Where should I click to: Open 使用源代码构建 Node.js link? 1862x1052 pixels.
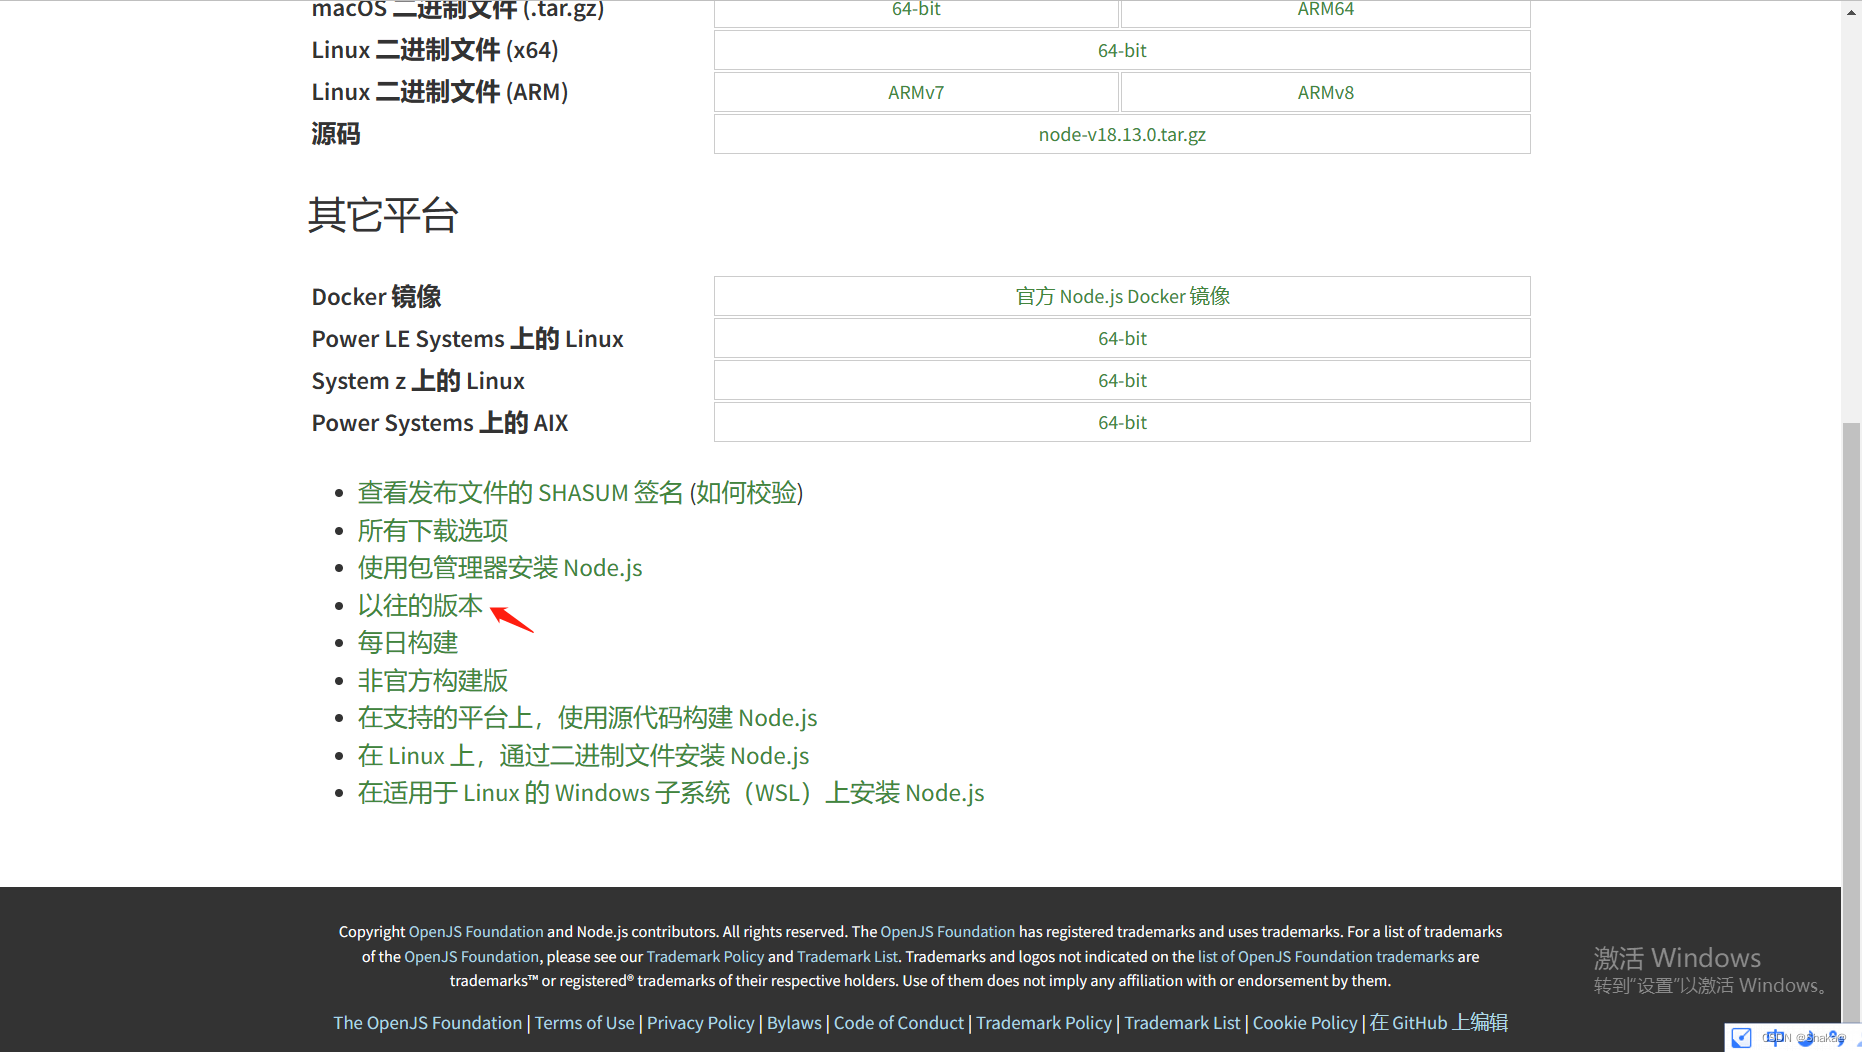pyautogui.click(x=588, y=718)
